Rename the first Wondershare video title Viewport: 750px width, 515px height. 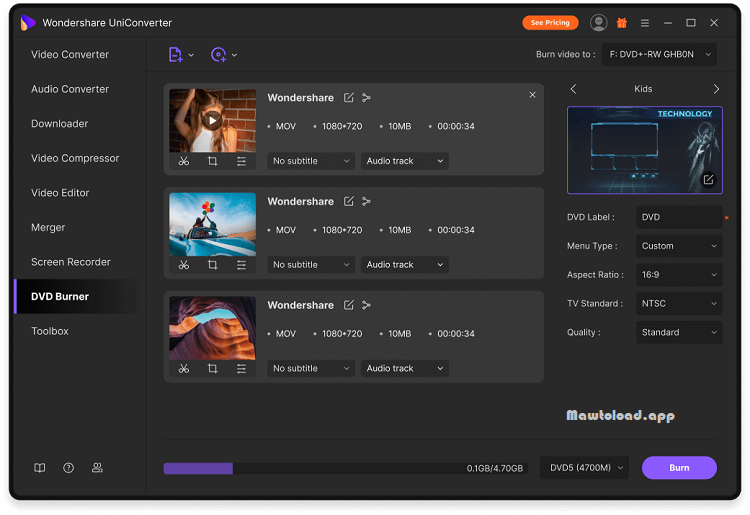point(349,98)
